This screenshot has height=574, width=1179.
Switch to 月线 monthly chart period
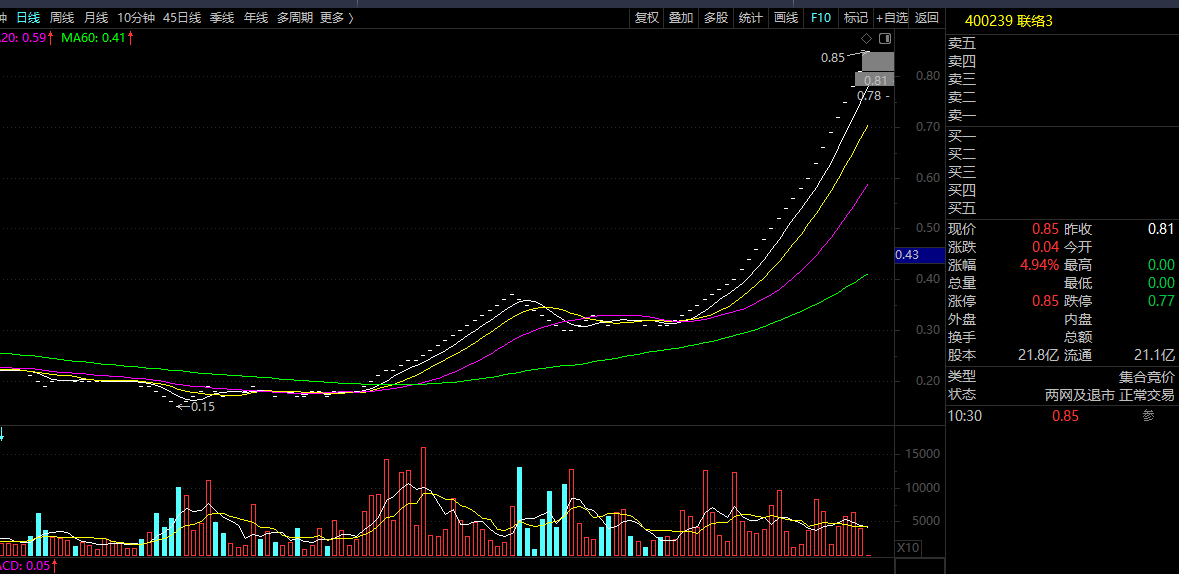(95, 18)
